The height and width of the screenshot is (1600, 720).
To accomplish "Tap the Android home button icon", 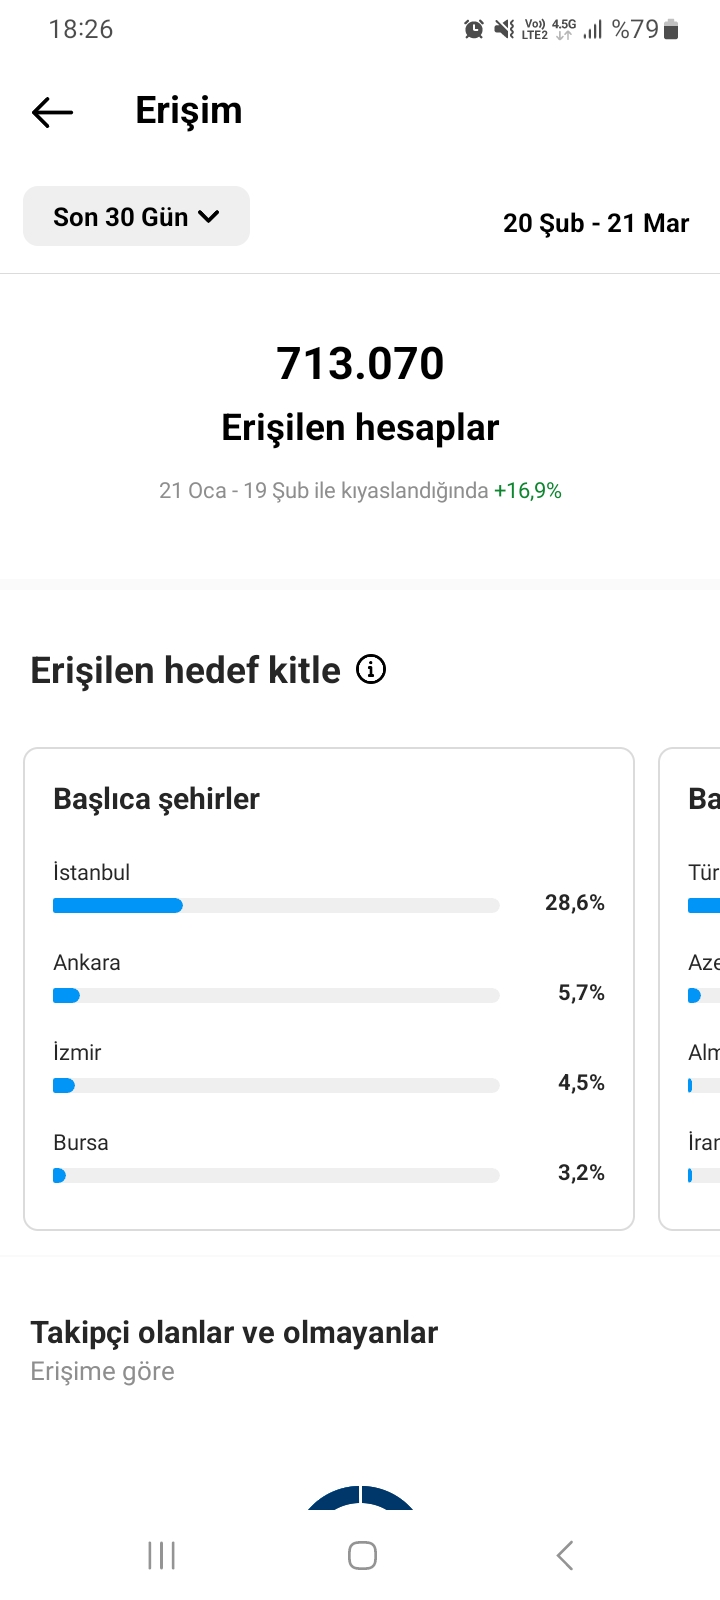I will [x=362, y=1555].
